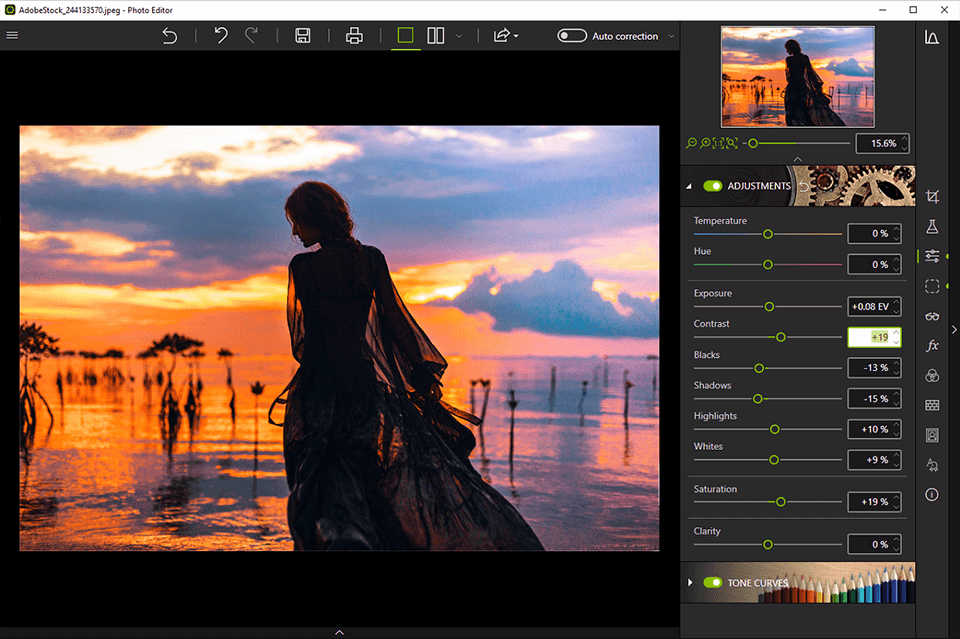Click the zoom in magnifier icon
Viewport: 960px width, 639px height.
pos(705,143)
